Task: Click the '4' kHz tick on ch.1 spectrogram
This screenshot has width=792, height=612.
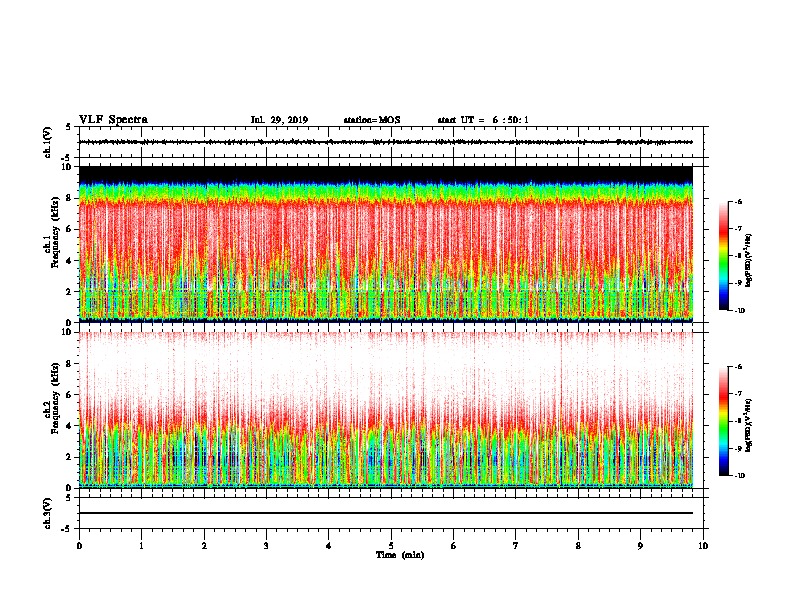Action: pos(70,261)
